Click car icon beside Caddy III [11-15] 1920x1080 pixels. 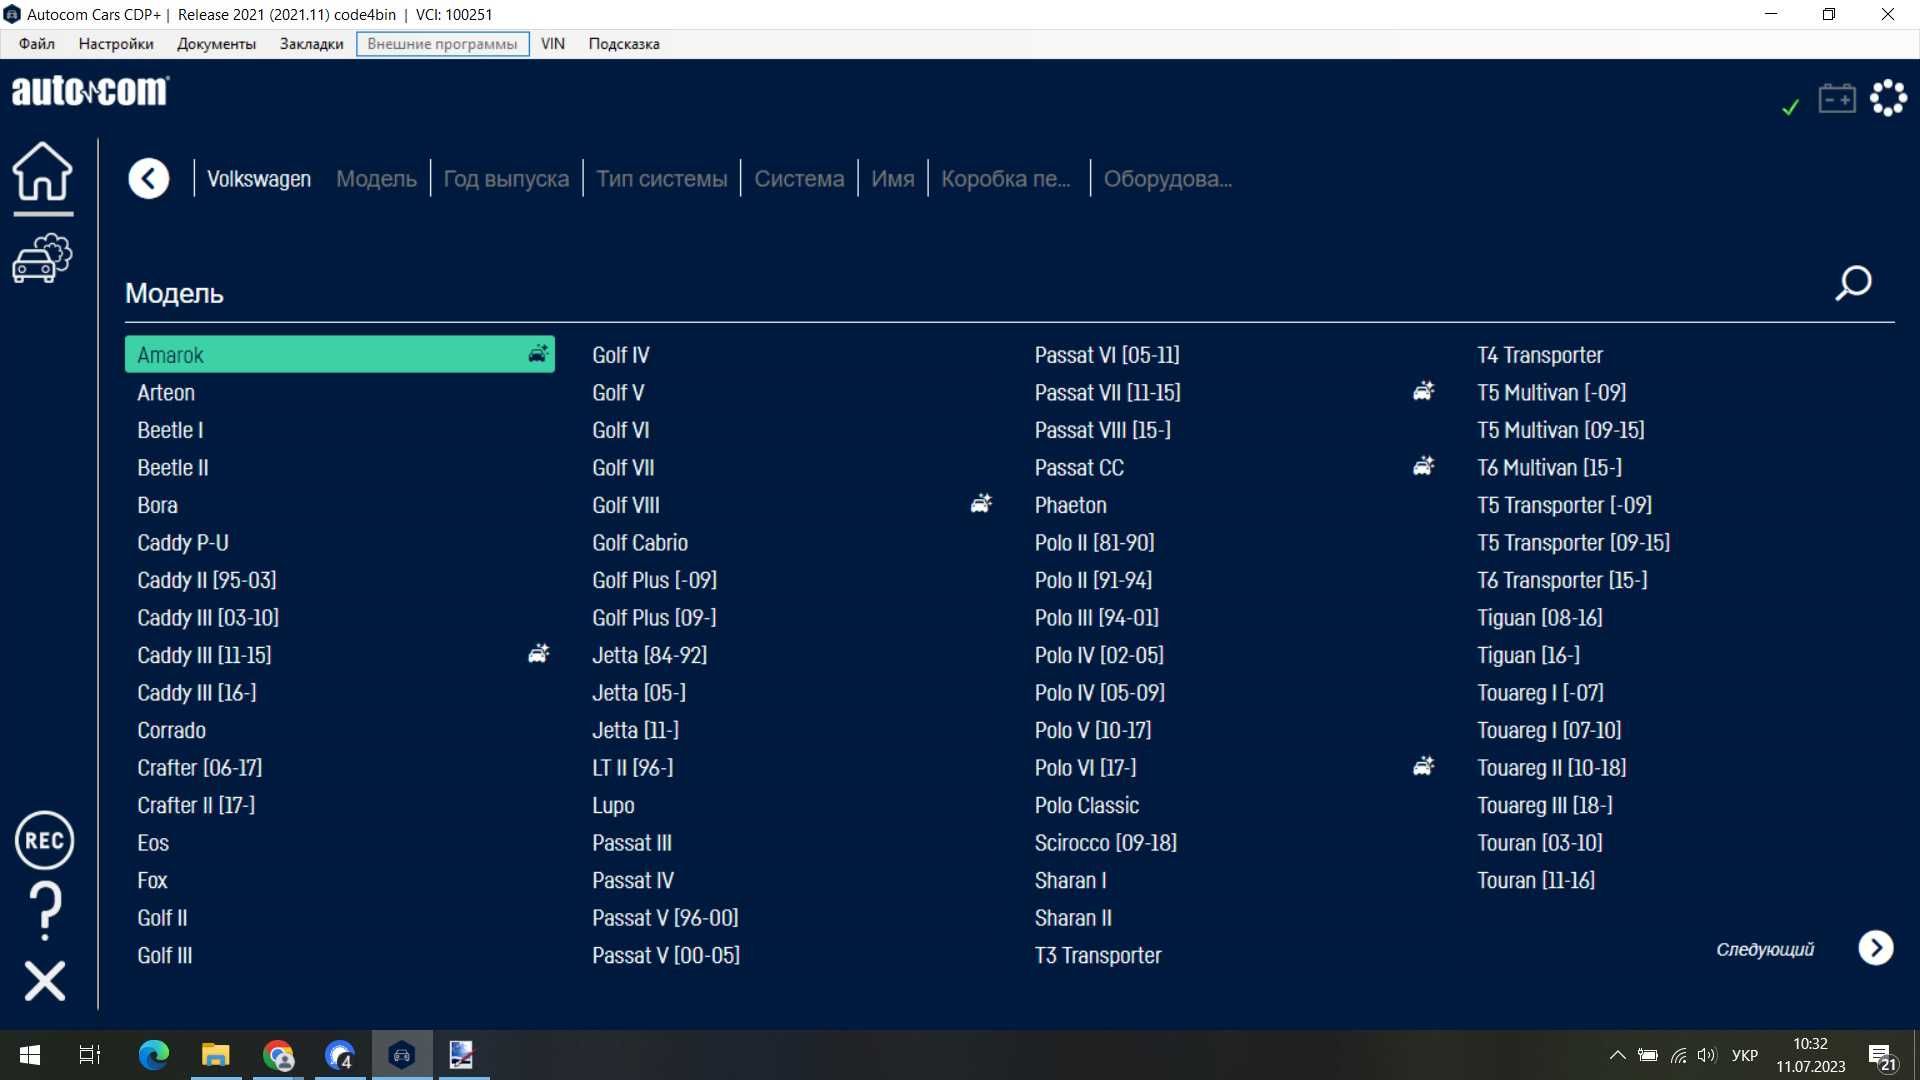pyautogui.click(x=538, y=654)
